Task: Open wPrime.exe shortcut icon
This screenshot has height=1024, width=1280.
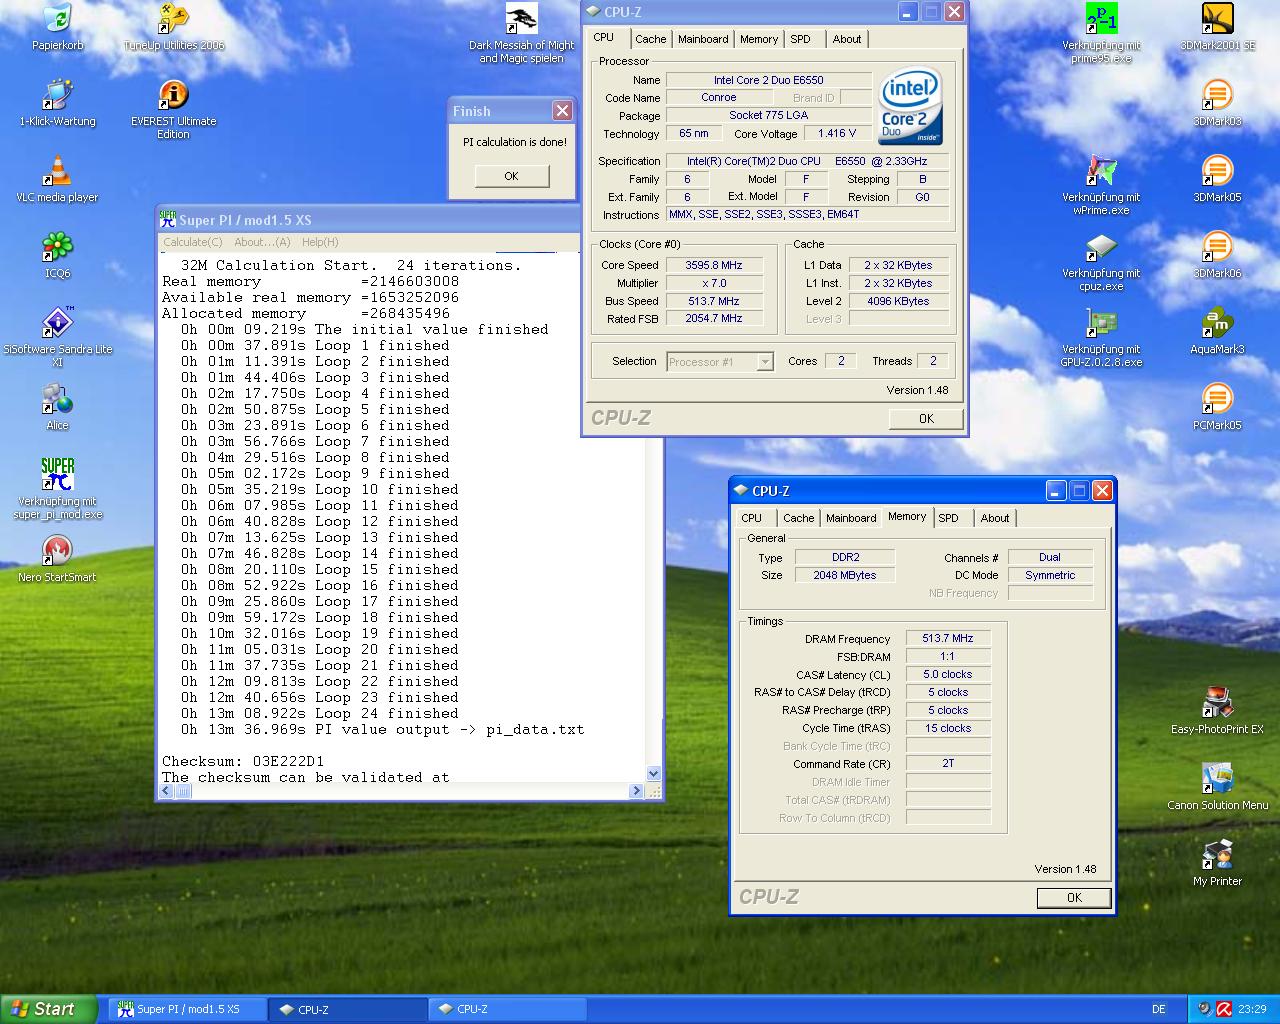Action: pyautogui.click(x=1101, y=172)
